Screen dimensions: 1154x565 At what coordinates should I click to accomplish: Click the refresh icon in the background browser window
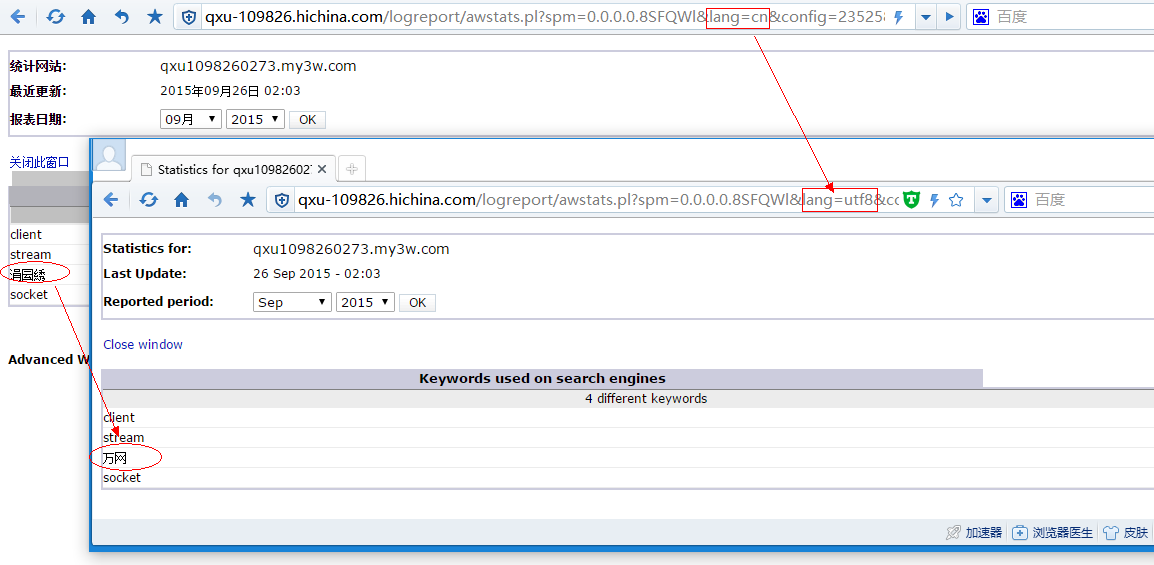56,17
